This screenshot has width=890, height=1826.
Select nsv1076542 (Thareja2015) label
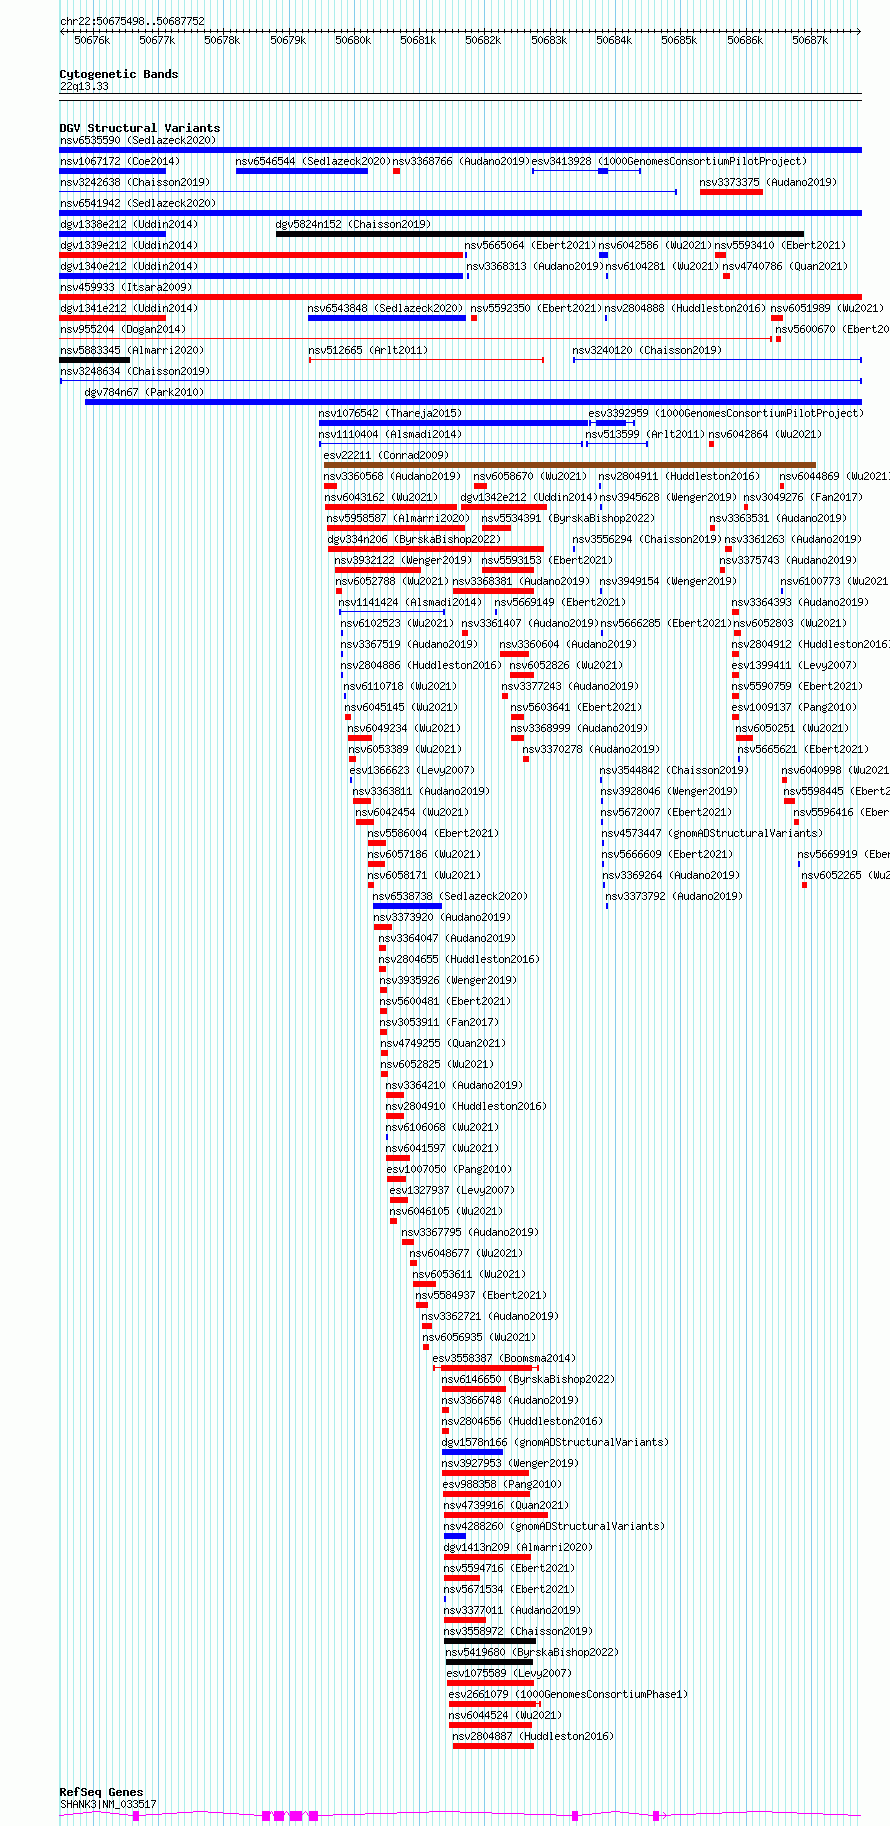click(390, 413)
